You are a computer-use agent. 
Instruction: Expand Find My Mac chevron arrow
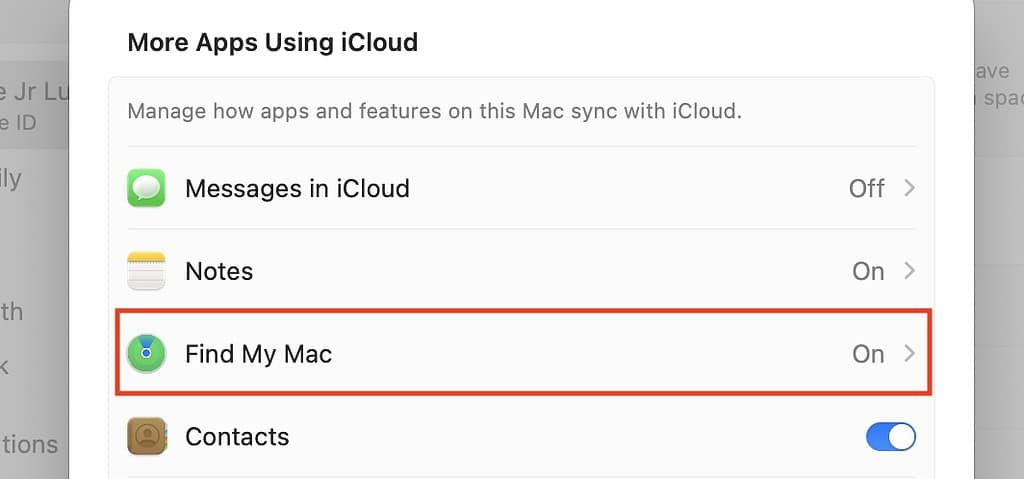909,353
